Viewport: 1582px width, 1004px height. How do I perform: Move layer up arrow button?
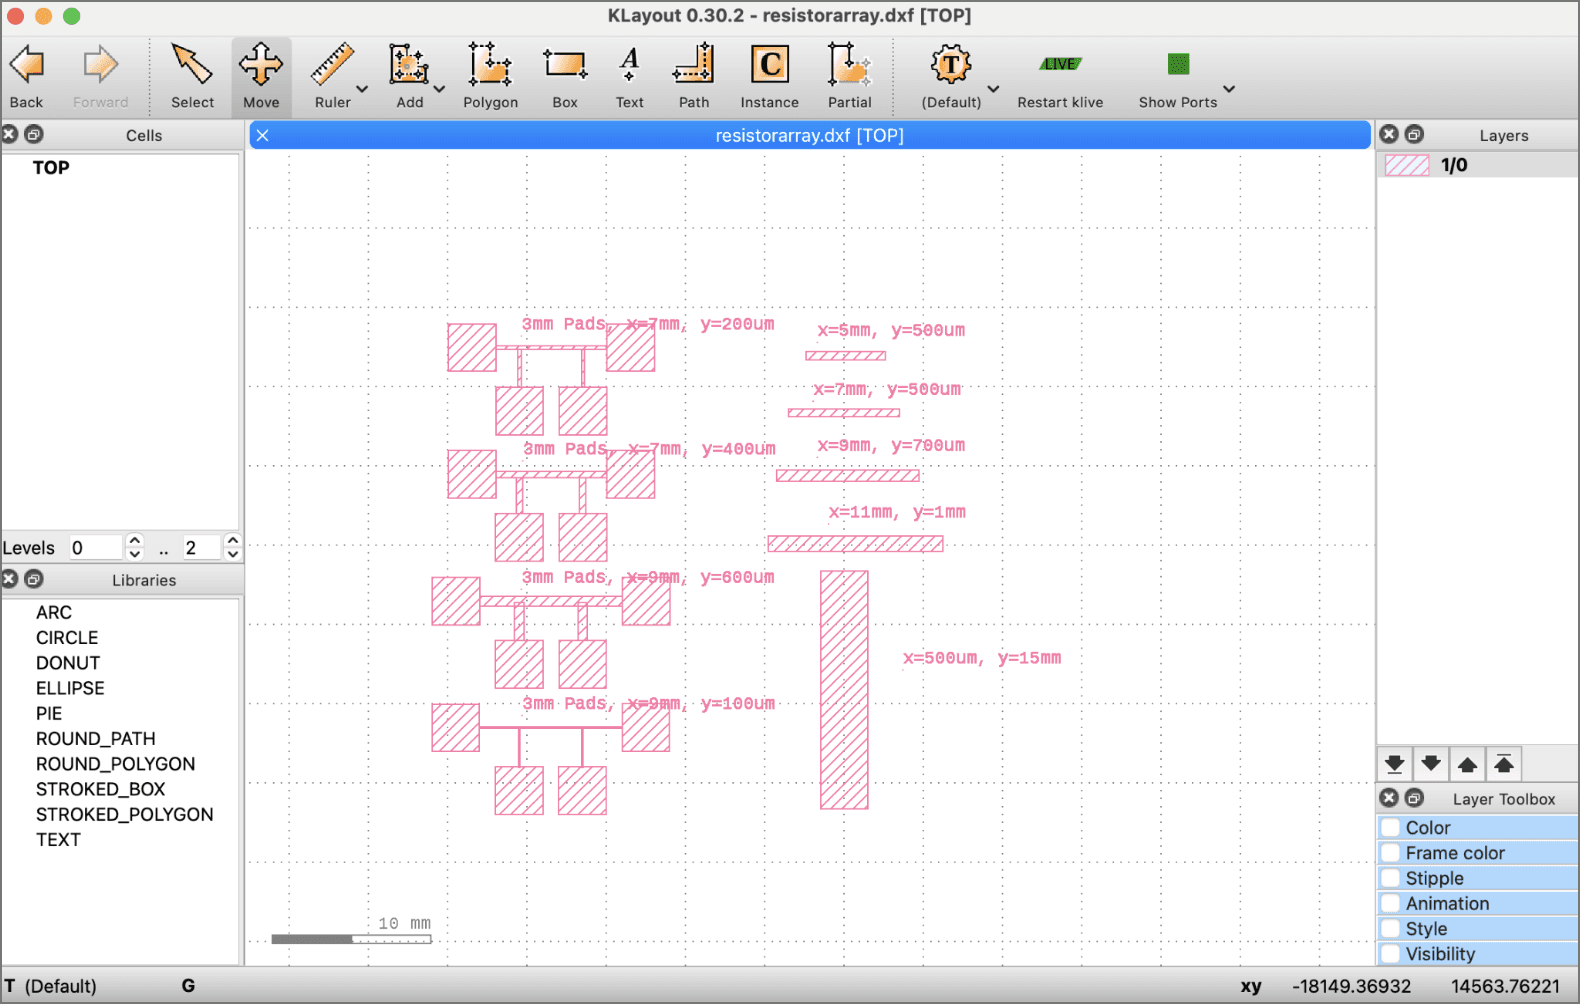coord(1467,765)
